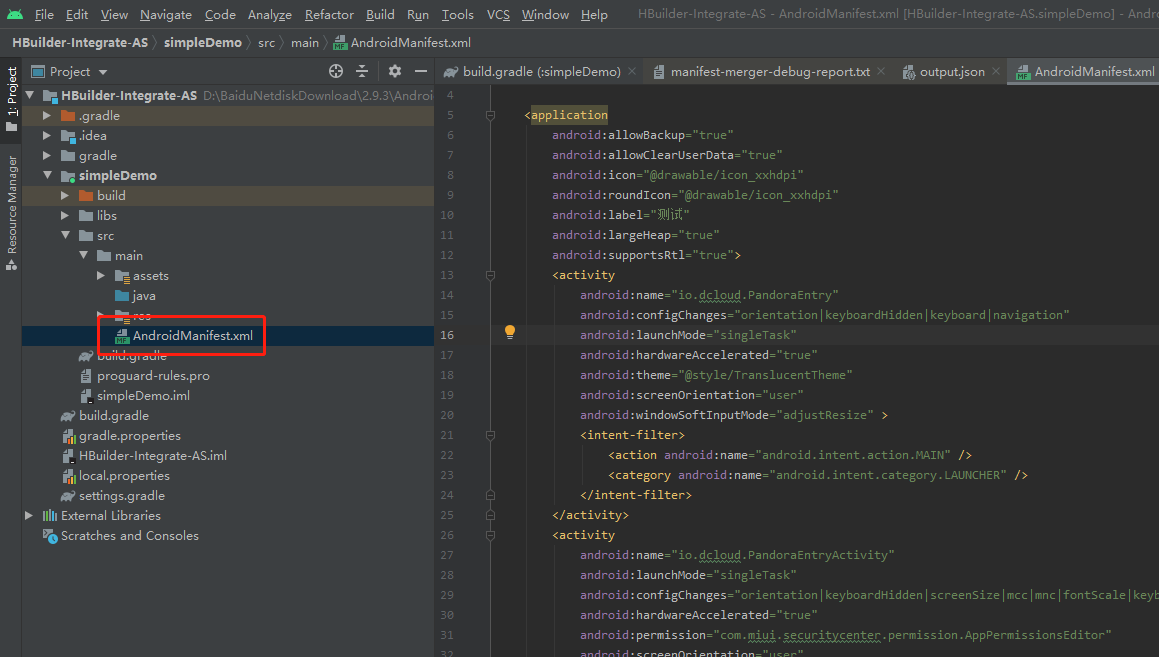
Task: Open the Navigate menu
Action: pyautogui.click(x=166, y=14)
